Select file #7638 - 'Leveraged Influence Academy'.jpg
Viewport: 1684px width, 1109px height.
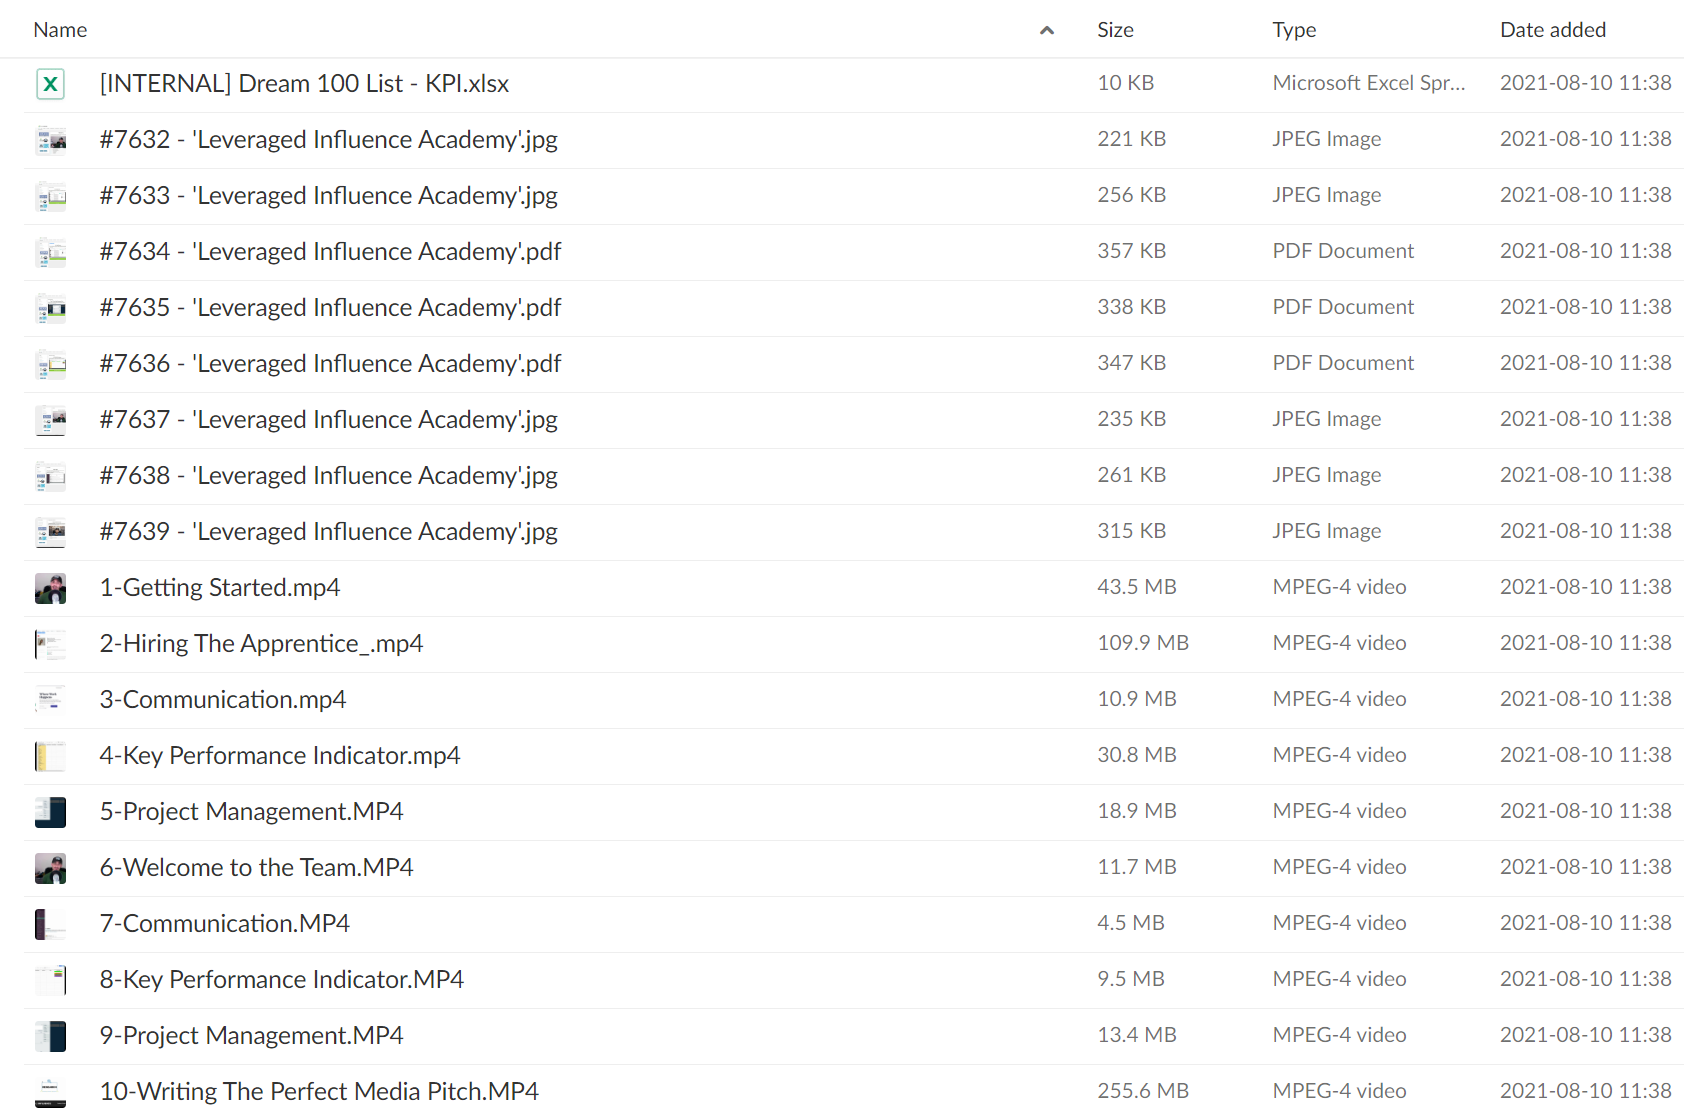pos(328,476)
